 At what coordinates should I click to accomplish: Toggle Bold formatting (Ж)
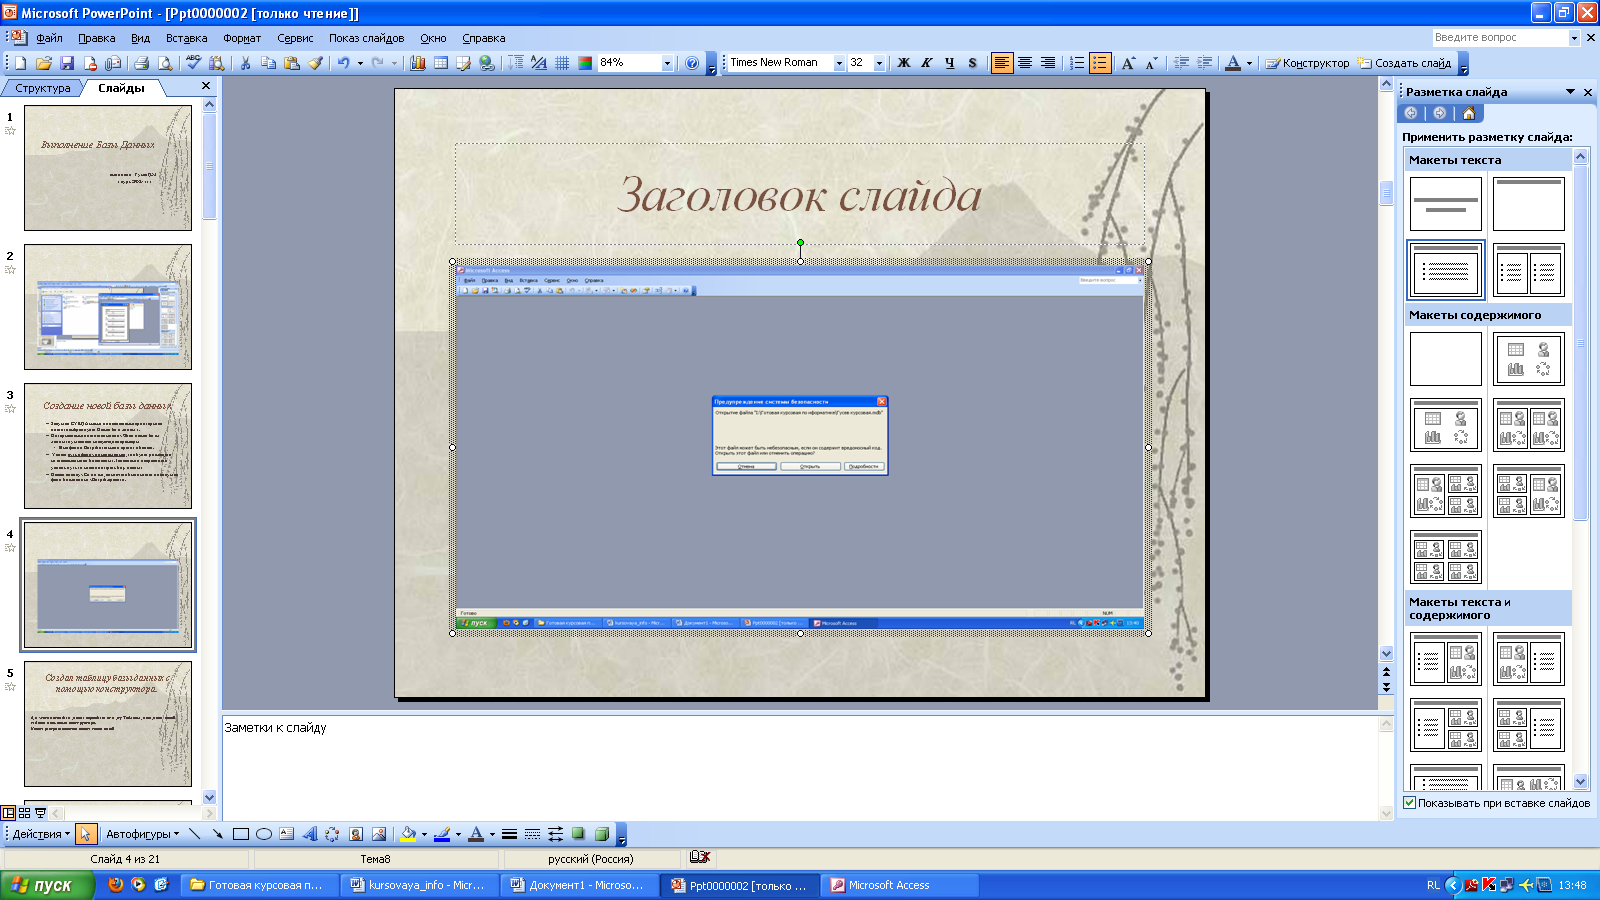click(903, 63)
